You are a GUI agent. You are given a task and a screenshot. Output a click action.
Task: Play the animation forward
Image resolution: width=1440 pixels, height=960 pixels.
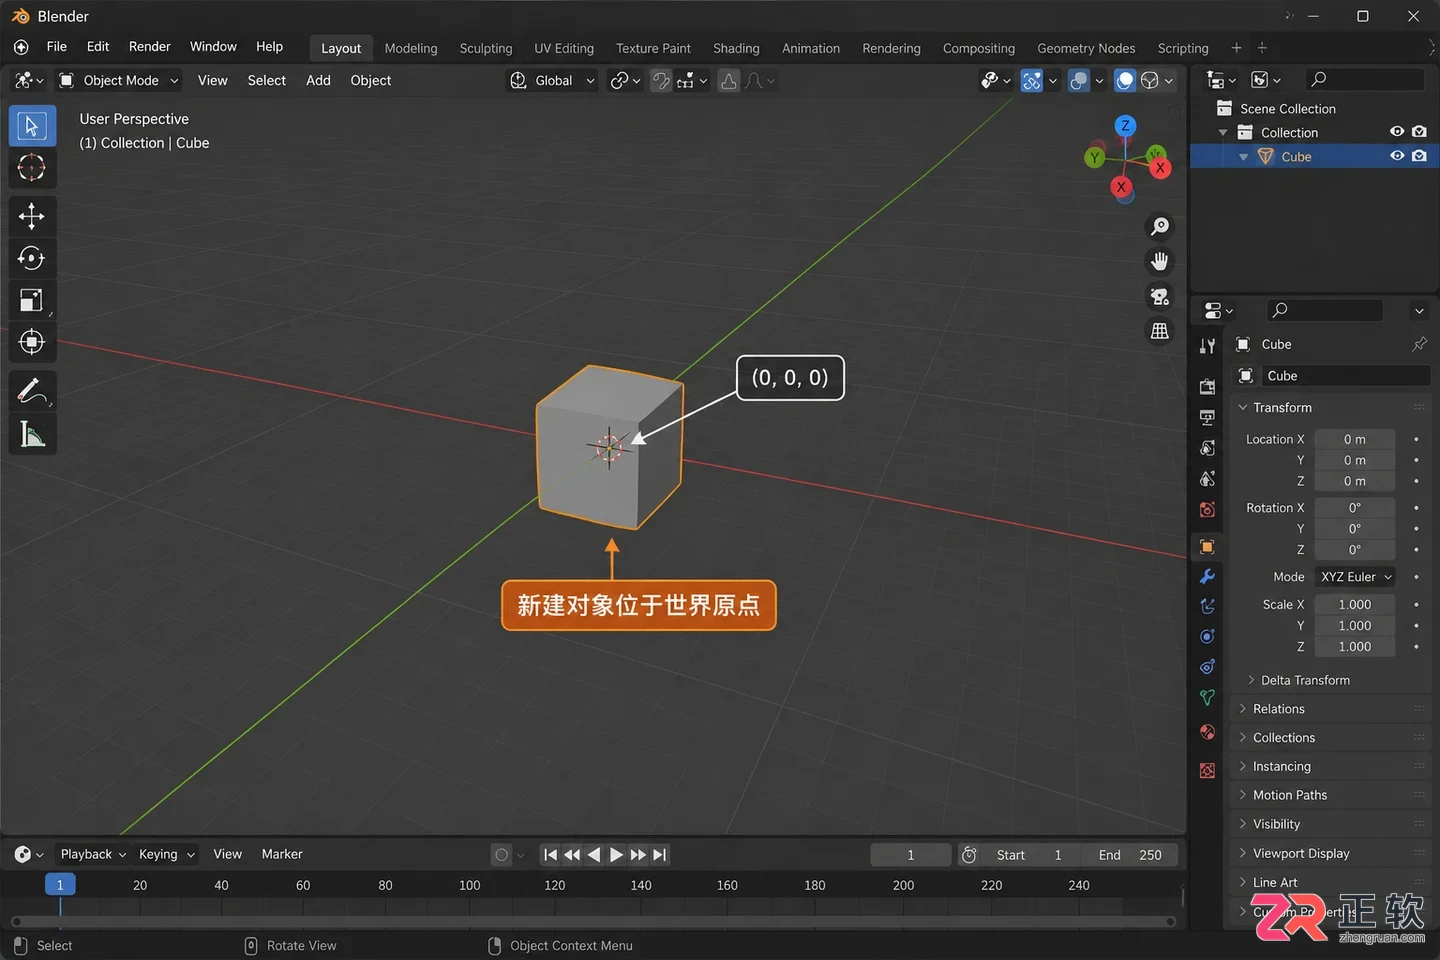pos(616,855)
